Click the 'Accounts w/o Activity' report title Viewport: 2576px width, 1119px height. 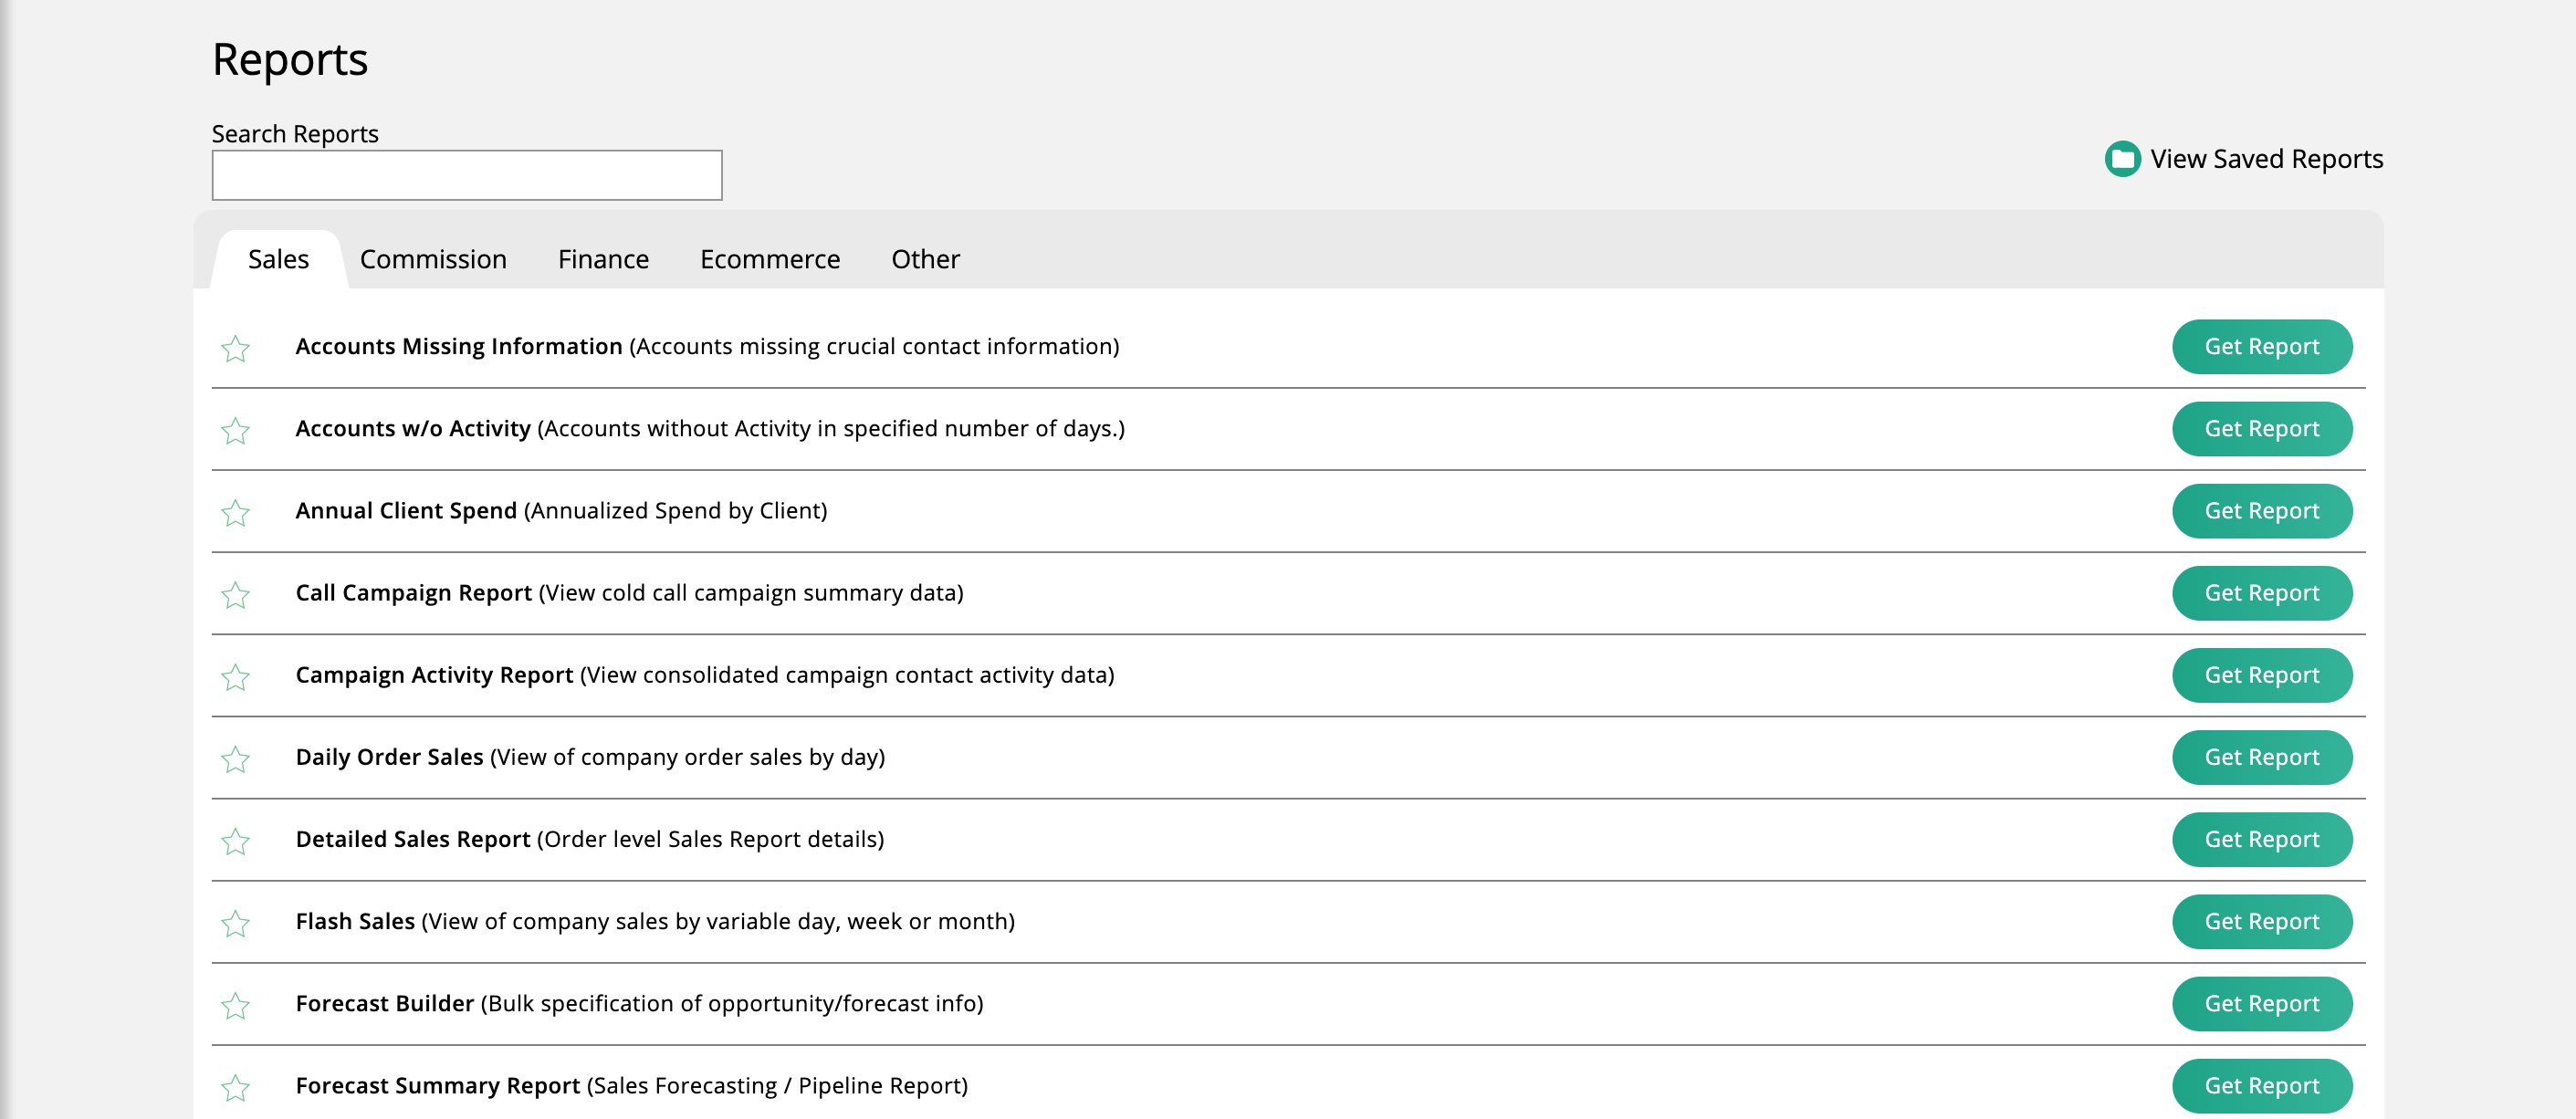coord(413,428)
